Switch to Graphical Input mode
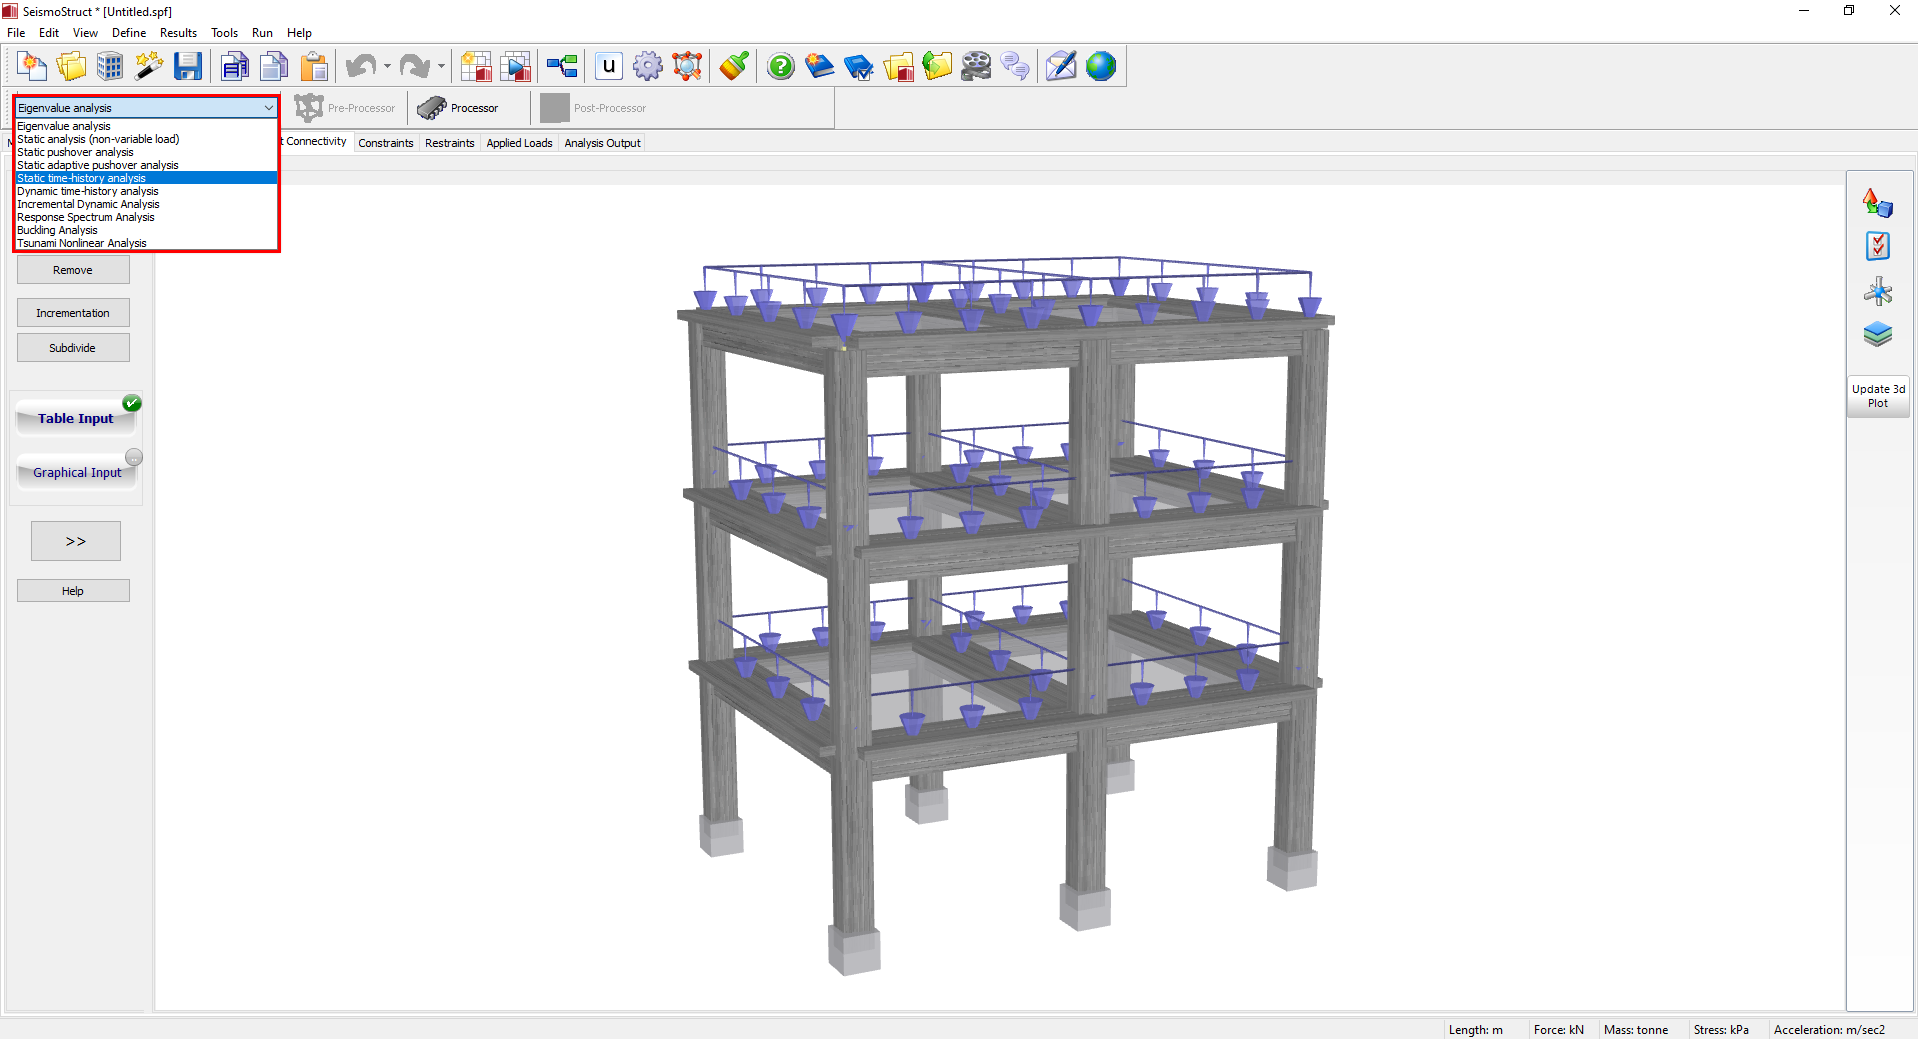Viewport: 1918px width, 1039px height. point(77,473)
